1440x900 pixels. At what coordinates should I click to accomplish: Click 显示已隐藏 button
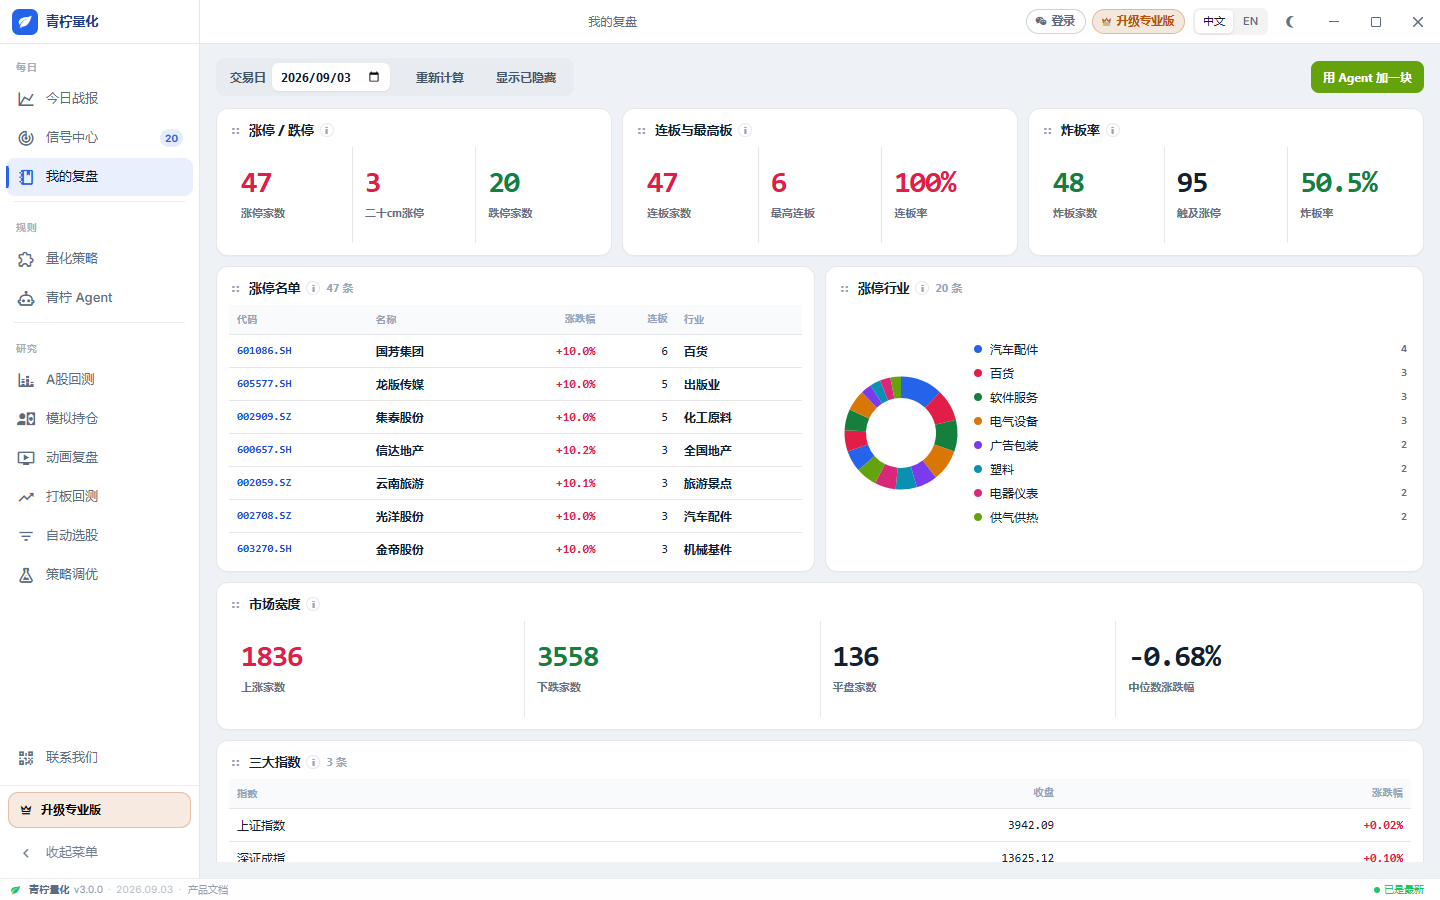pos(526,77)
